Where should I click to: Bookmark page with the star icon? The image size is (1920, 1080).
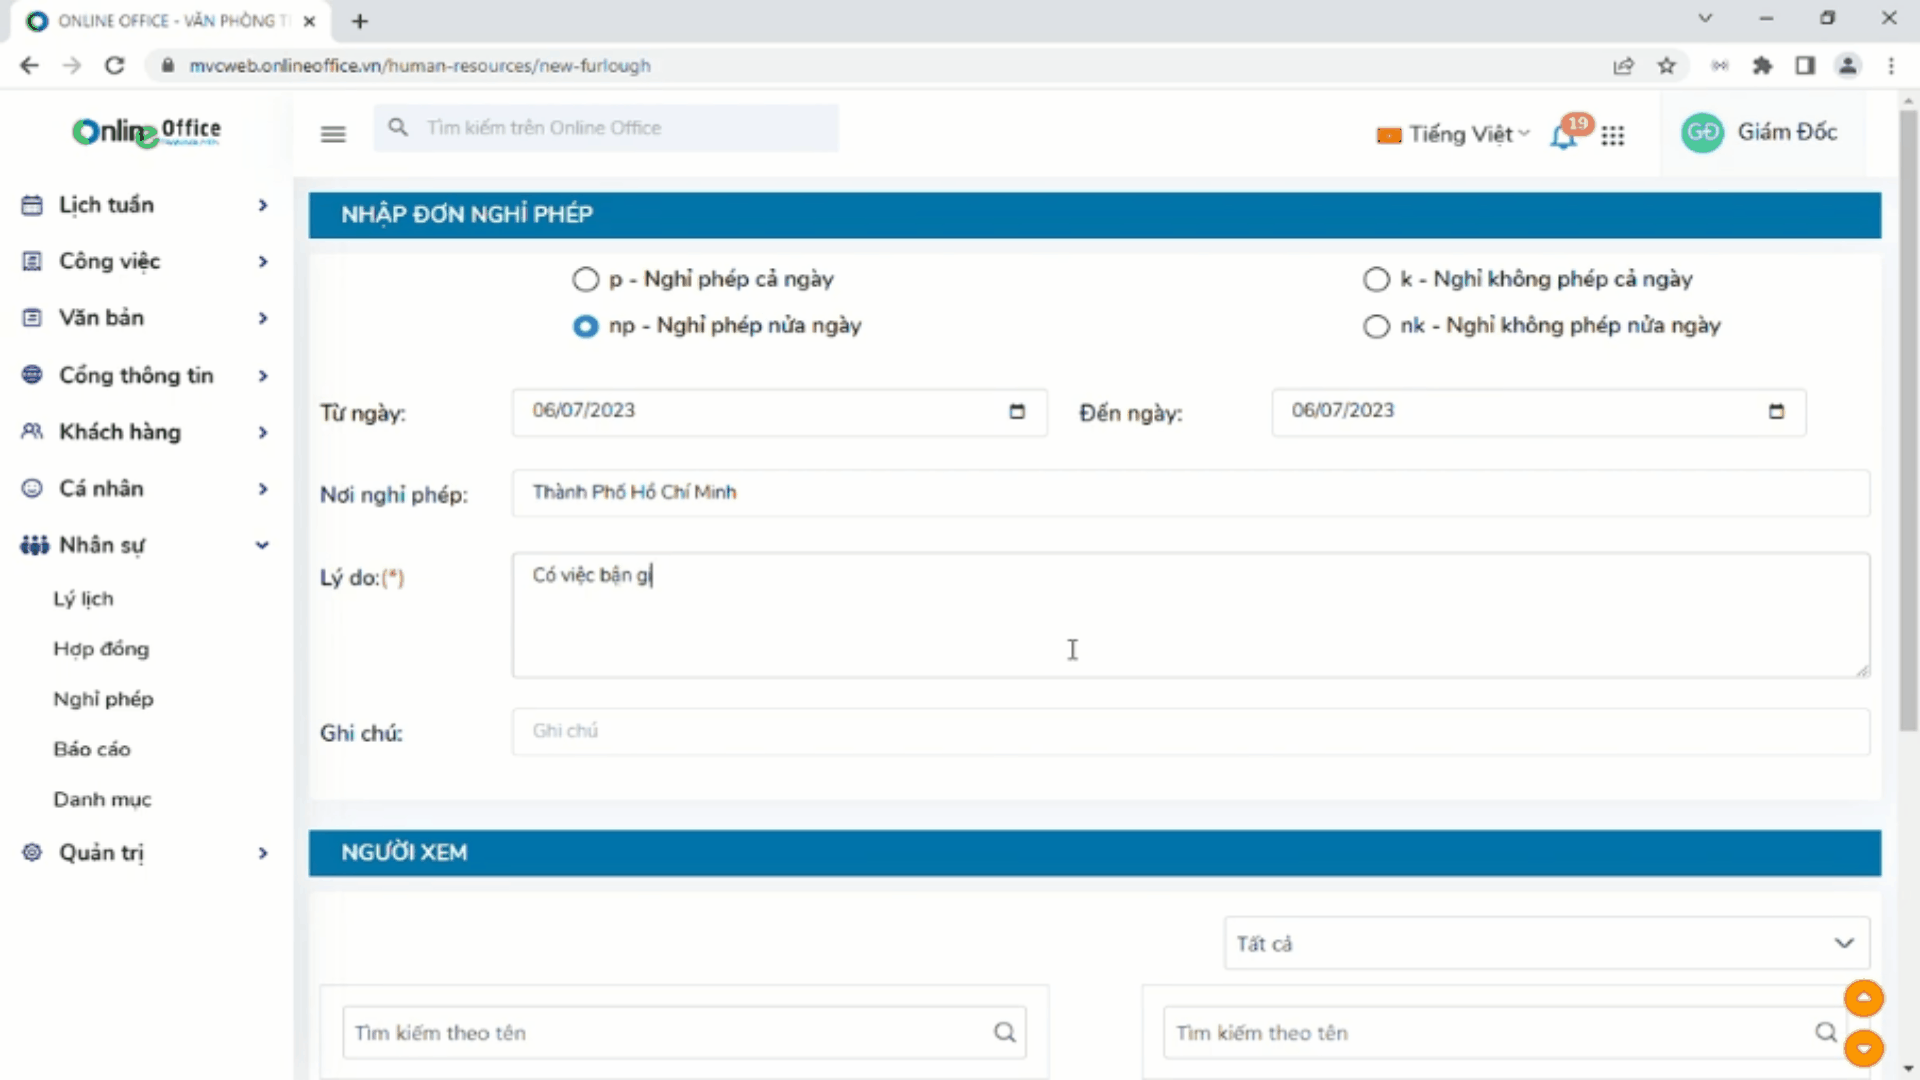(1666, 66)
